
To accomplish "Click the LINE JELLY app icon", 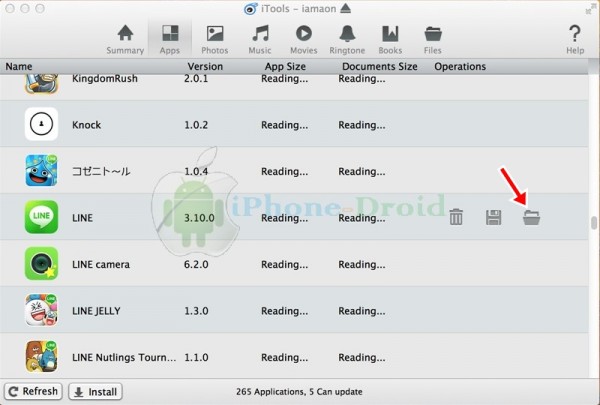I will coord(41,310).
